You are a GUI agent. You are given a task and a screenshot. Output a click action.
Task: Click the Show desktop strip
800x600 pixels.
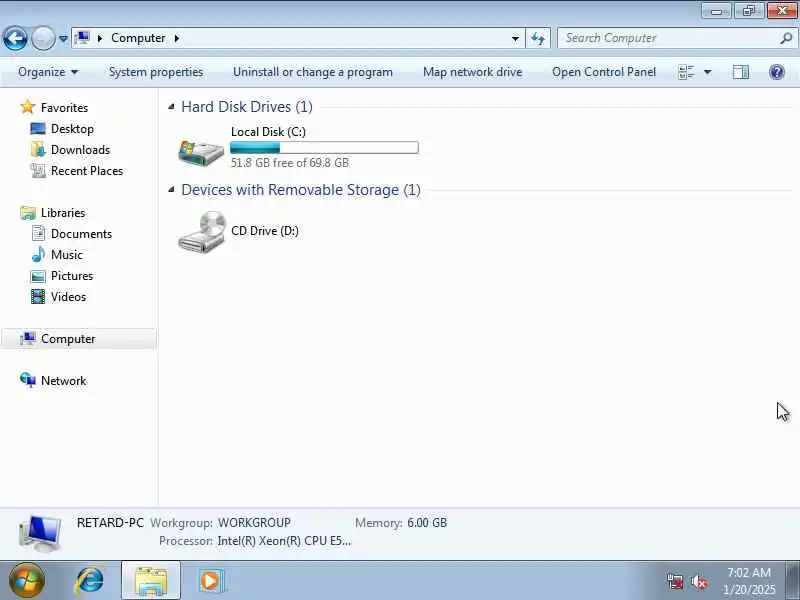point(793,581)
